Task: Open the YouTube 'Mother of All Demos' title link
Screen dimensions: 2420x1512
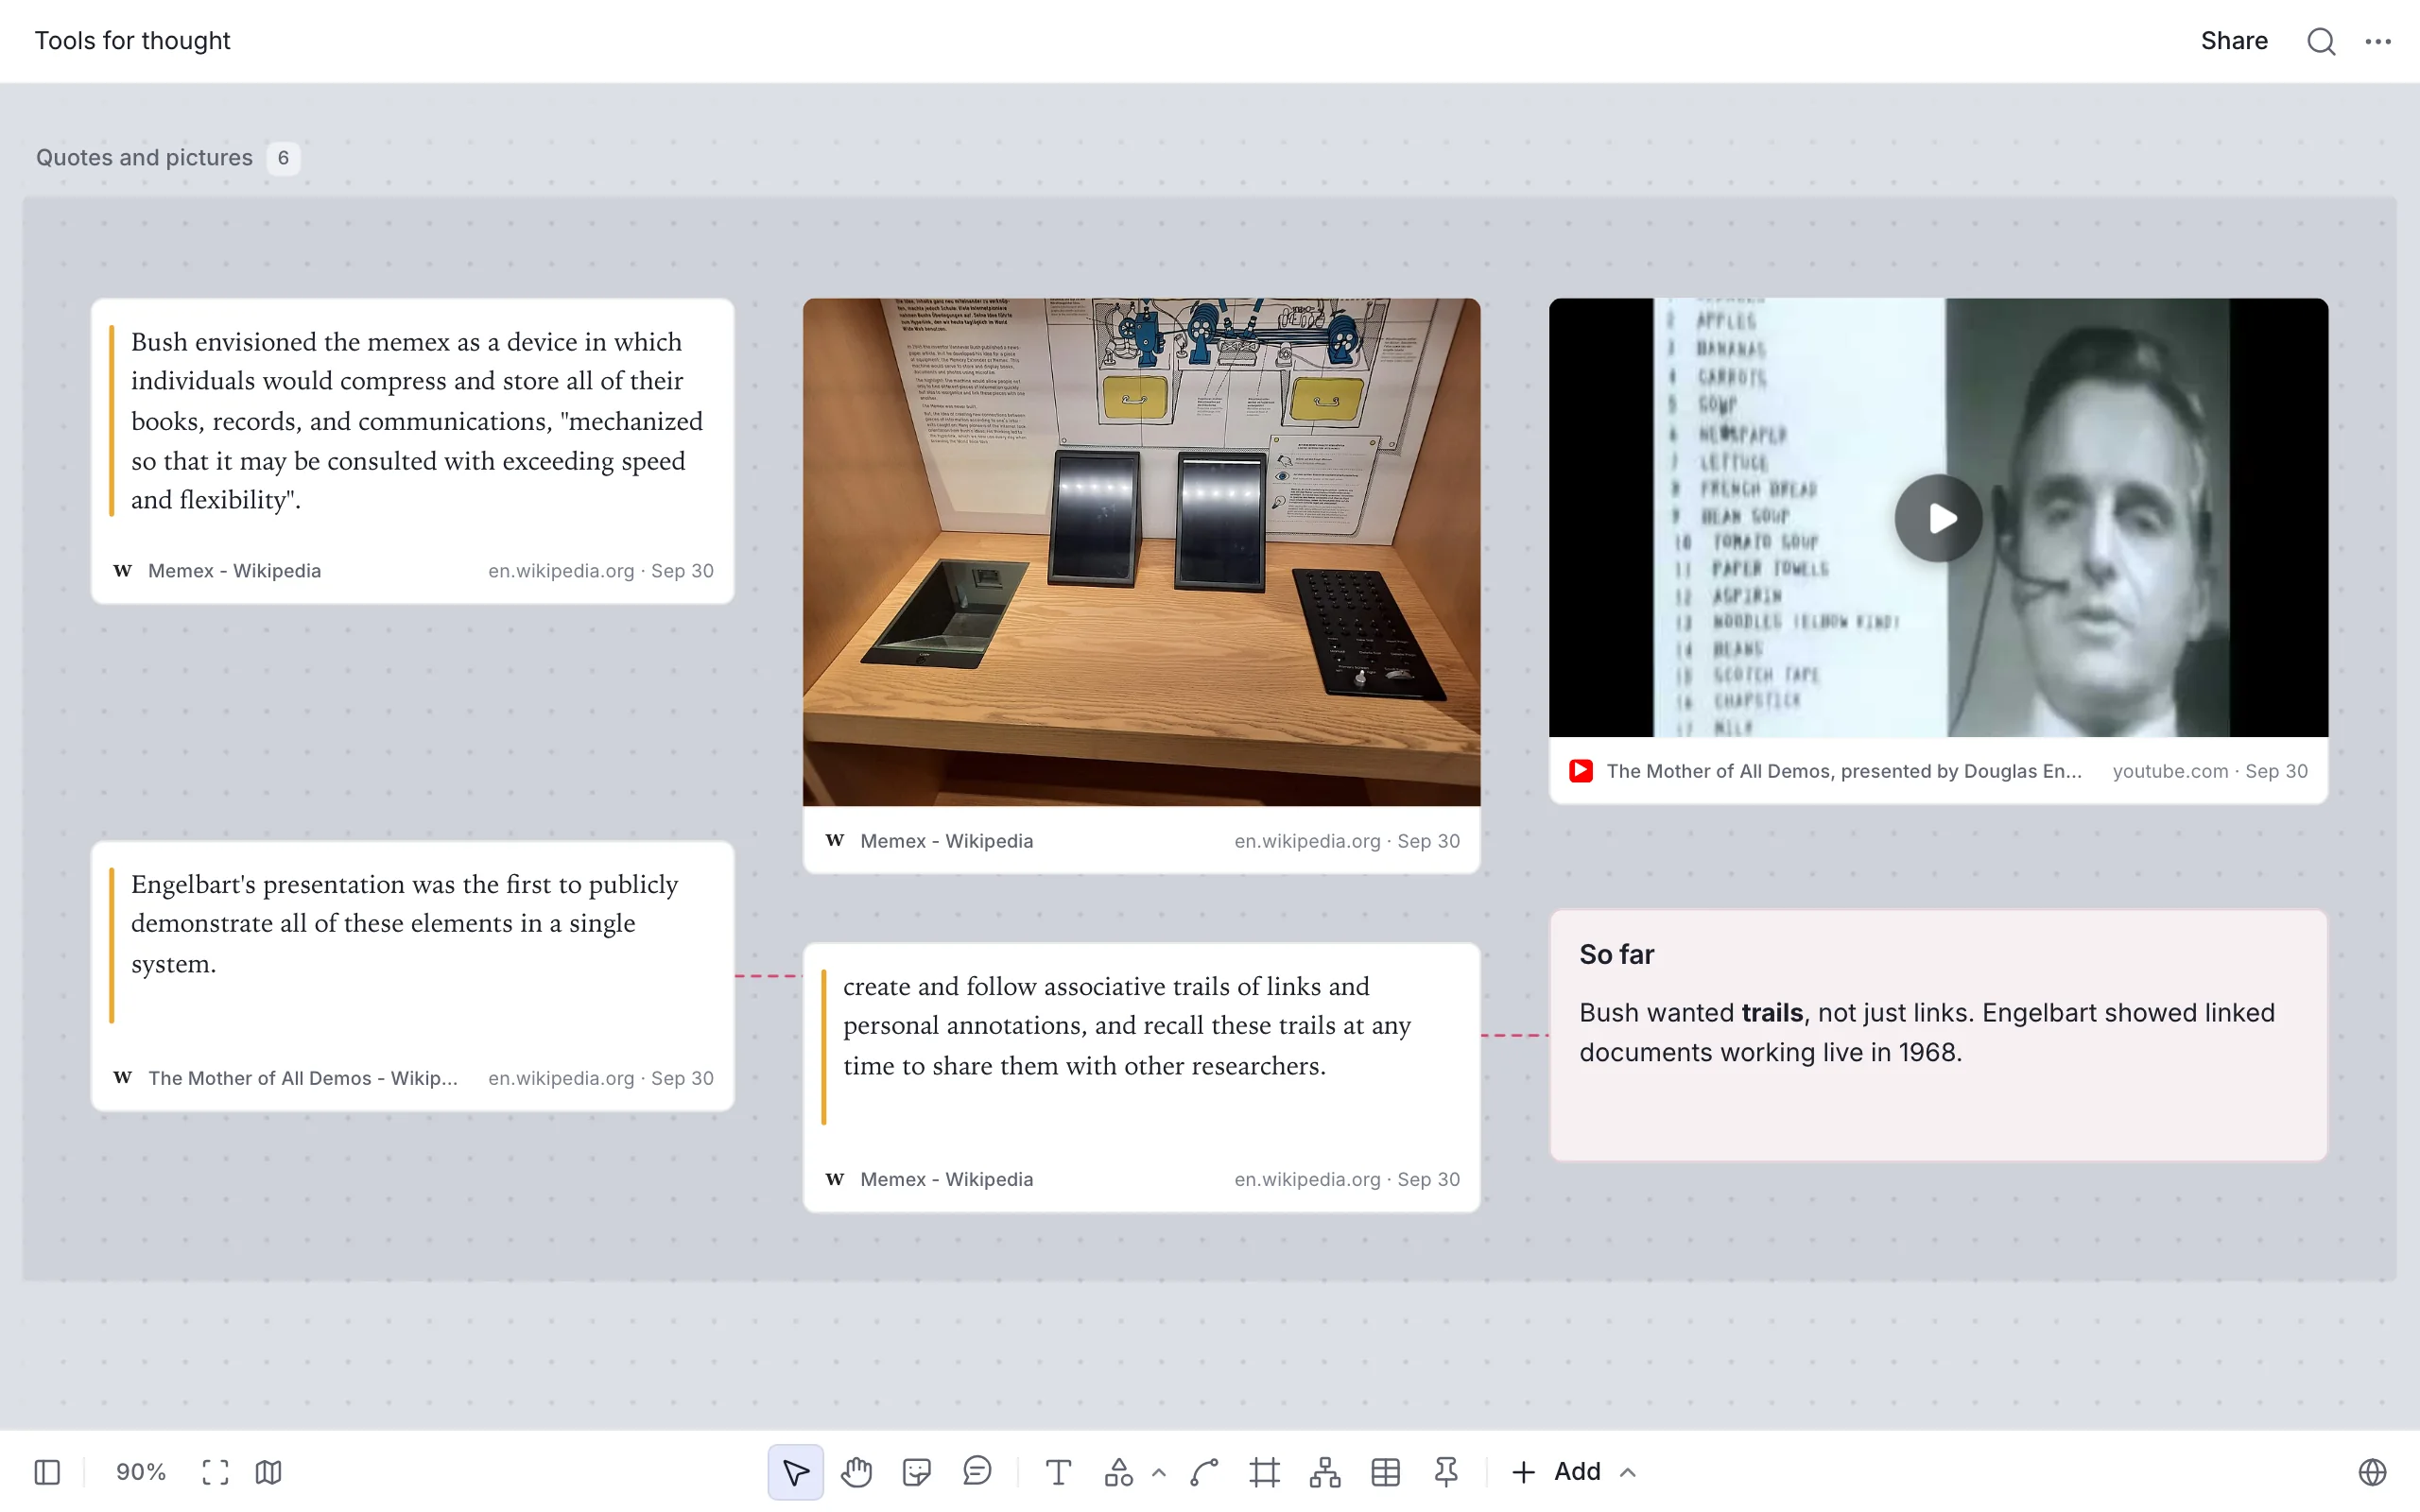Action: coord(1844,771)
